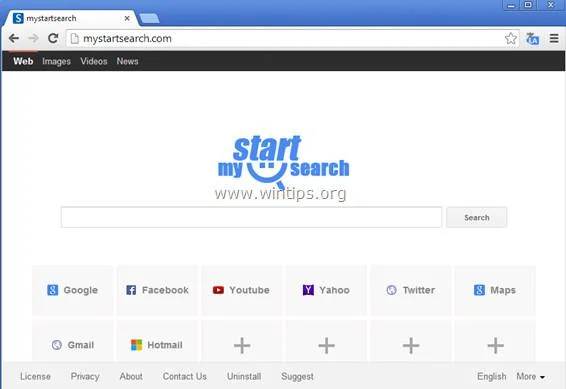
Task: Select the English language link
Action: click(492, 376)
